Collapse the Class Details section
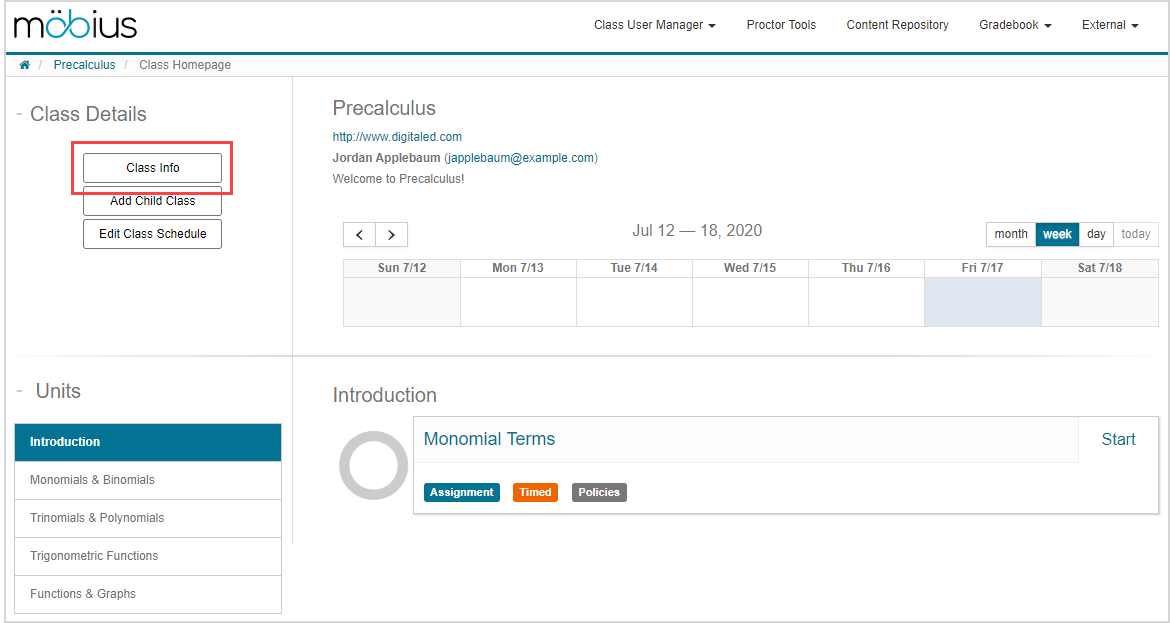 (19, 115)
